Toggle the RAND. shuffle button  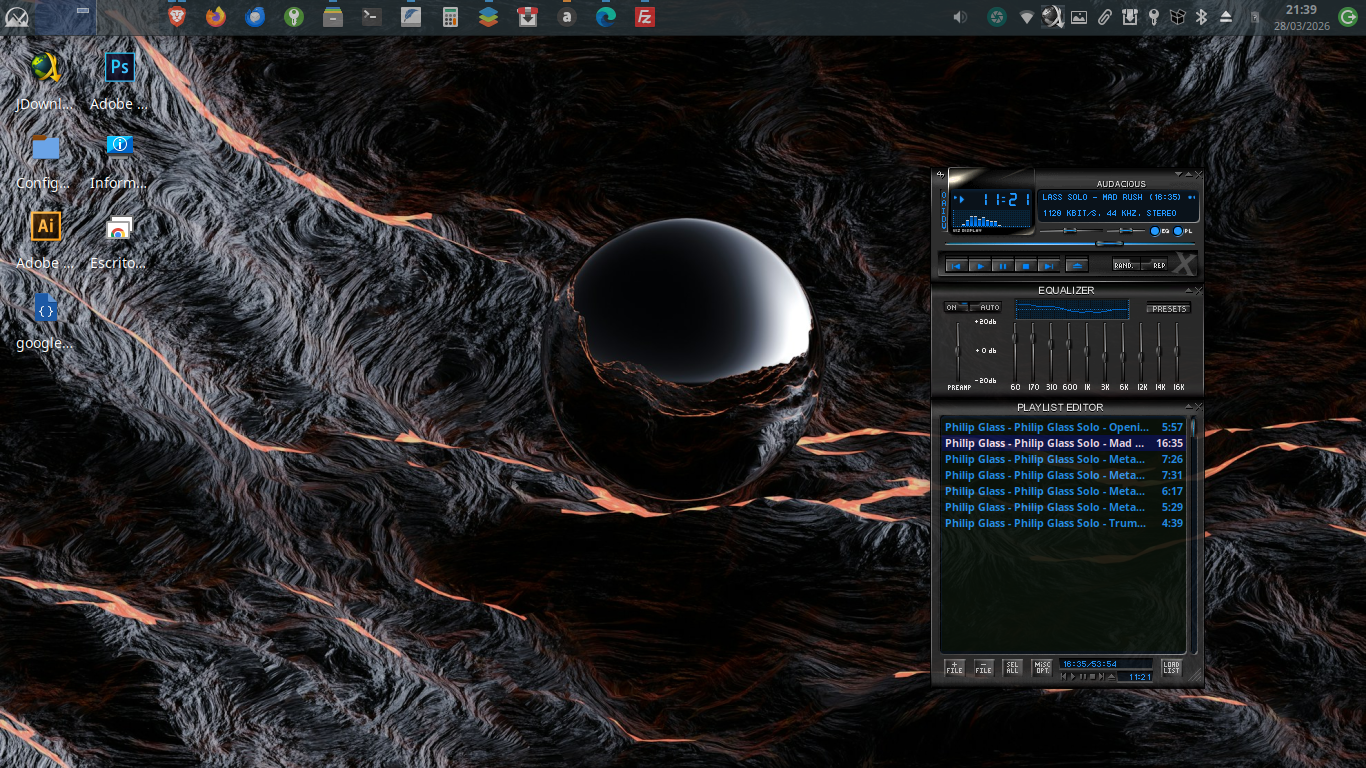pyautogui.click(x=1125, y=266)
